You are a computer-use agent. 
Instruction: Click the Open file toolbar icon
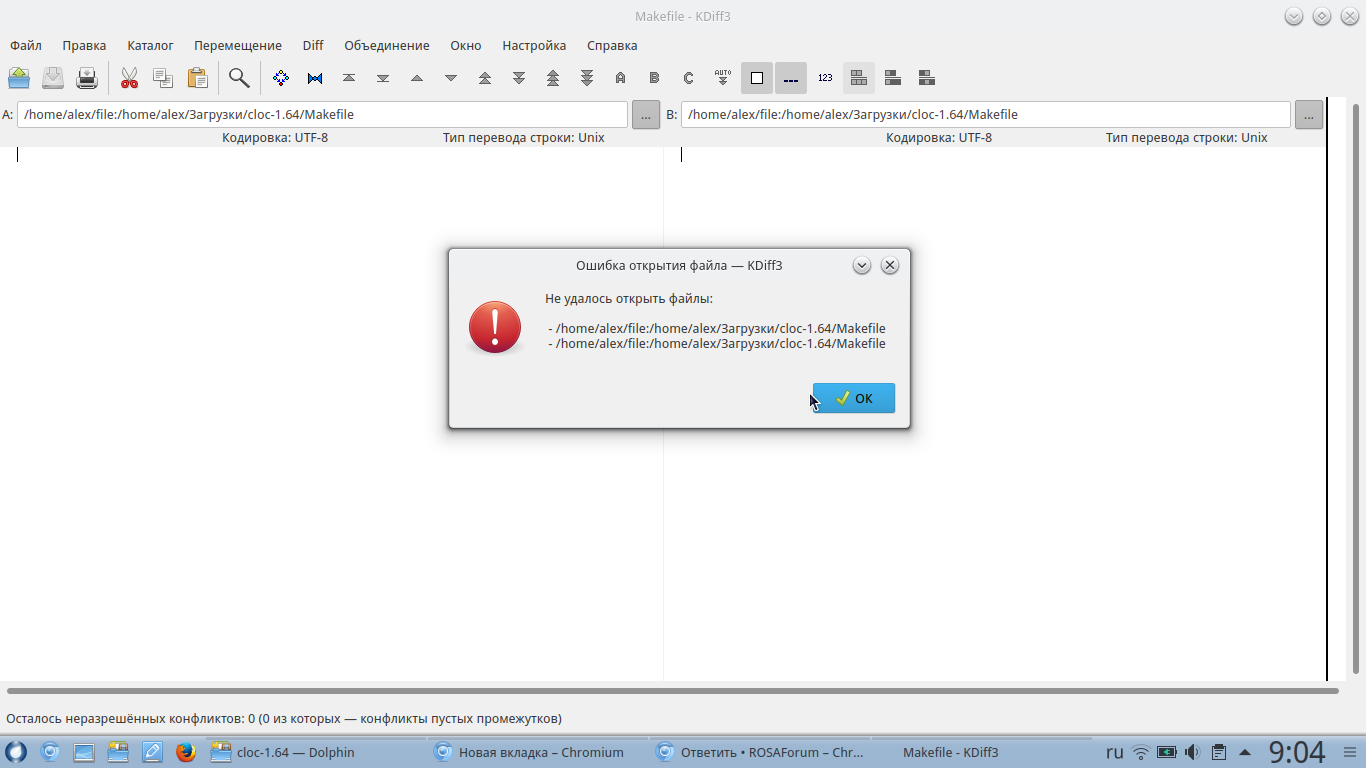click(x=19, y=78)
